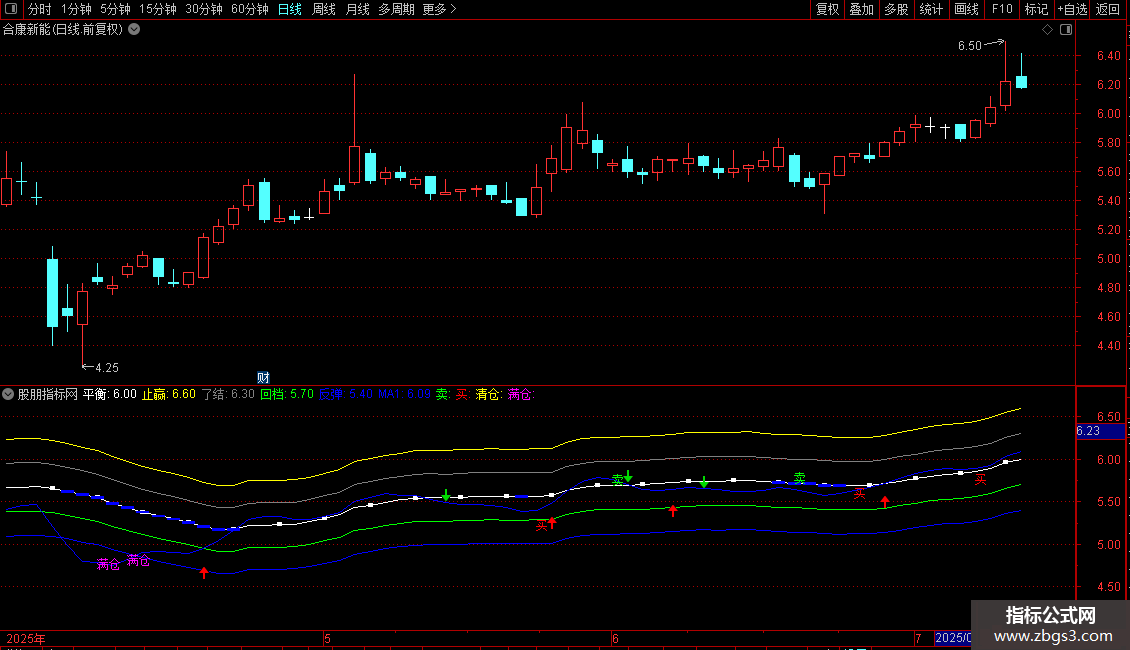
Task: Select the 1分钟 period tab
Action: (76, 9)
